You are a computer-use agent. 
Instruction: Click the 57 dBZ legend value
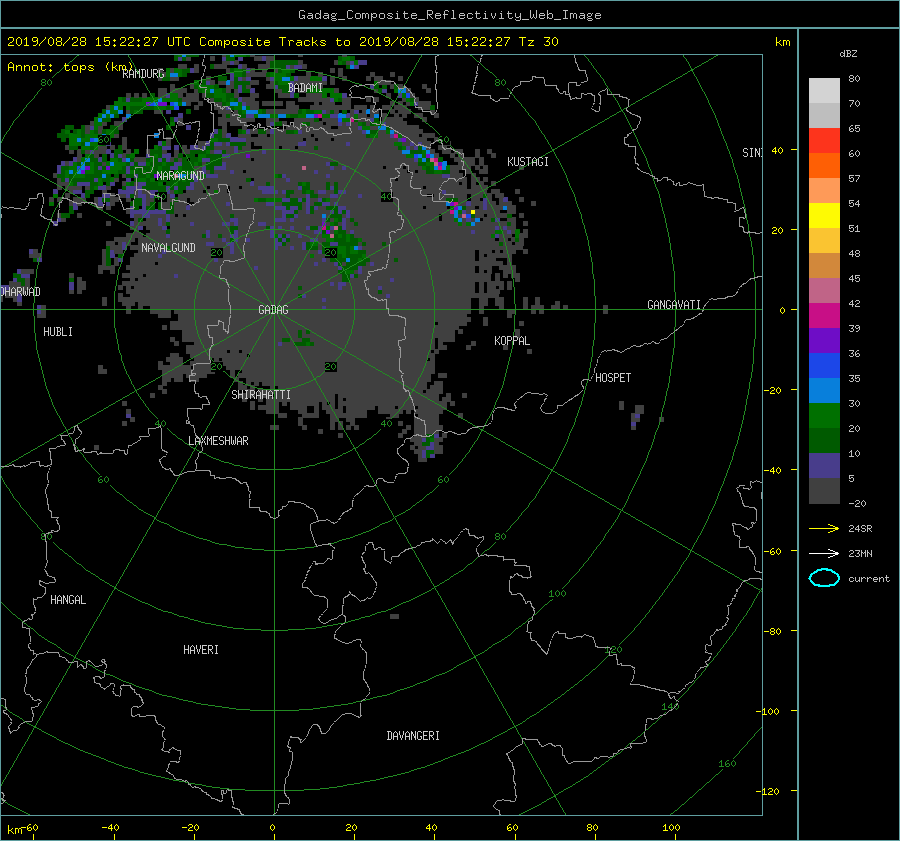click(x=854, y=179)
